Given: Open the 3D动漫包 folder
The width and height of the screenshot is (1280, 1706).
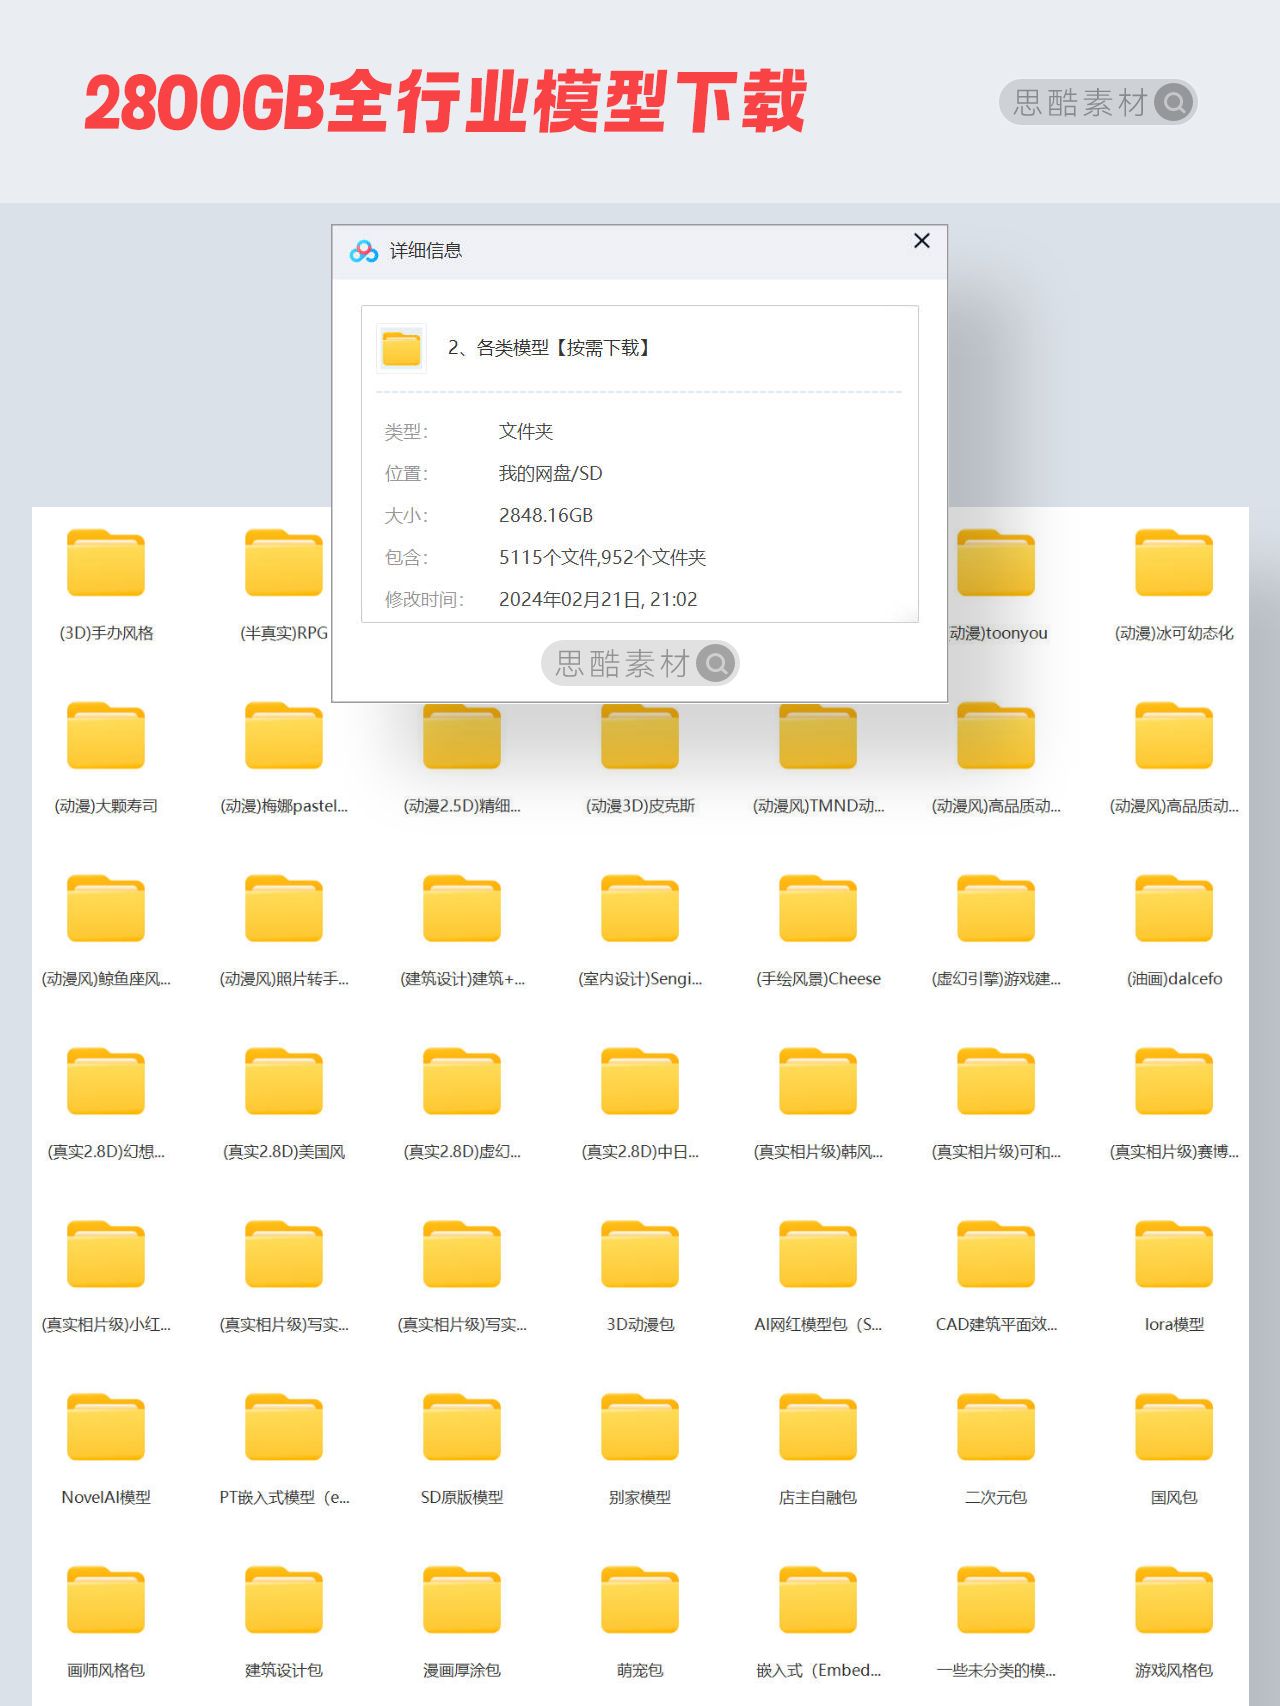Looking at the screenshot, I should click(x=640, y=1254).
